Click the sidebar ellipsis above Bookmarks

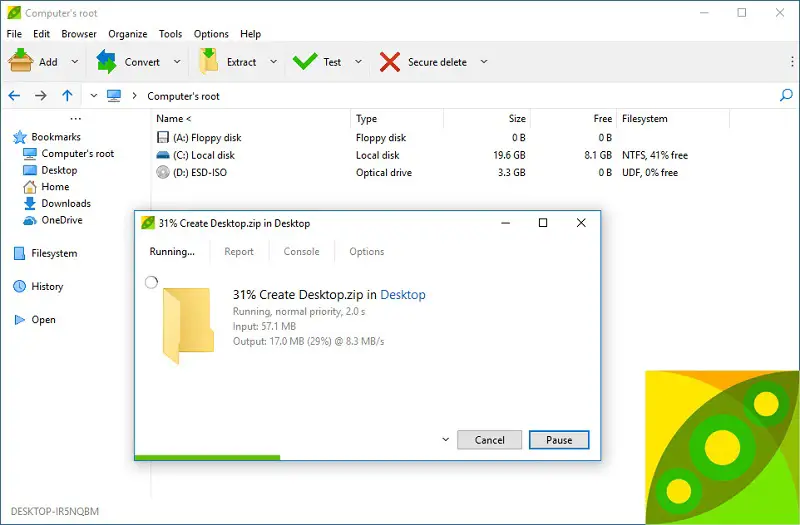(x=76, y=119)
